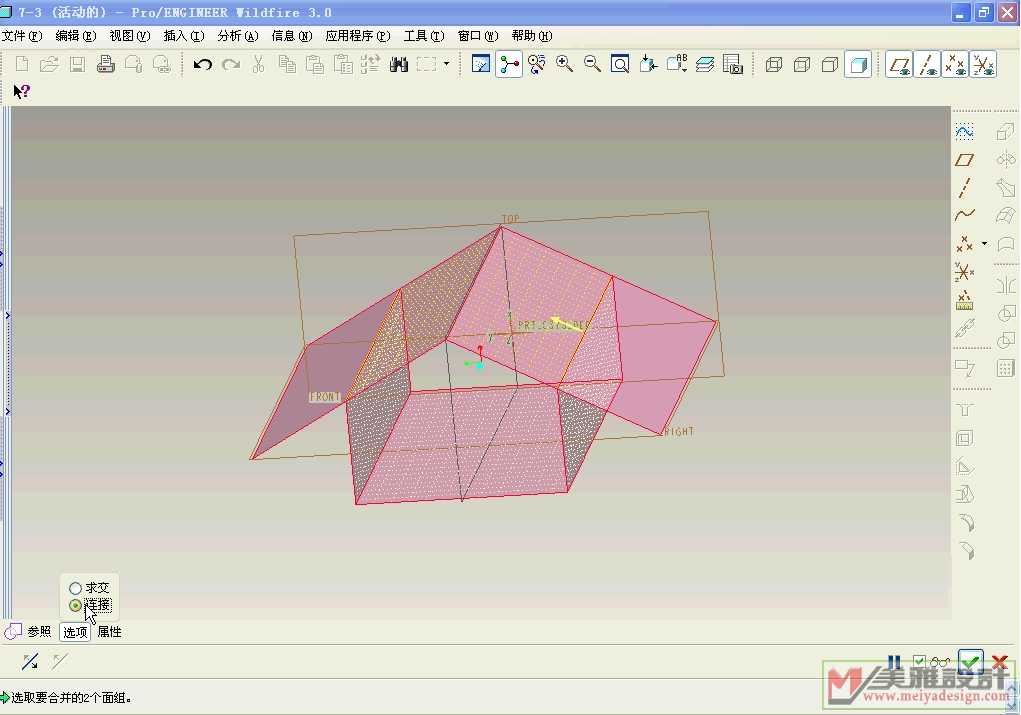Open the 插入 menu
The width and height of the screenshot is (1021, 715).
click(x=183, y=36)
